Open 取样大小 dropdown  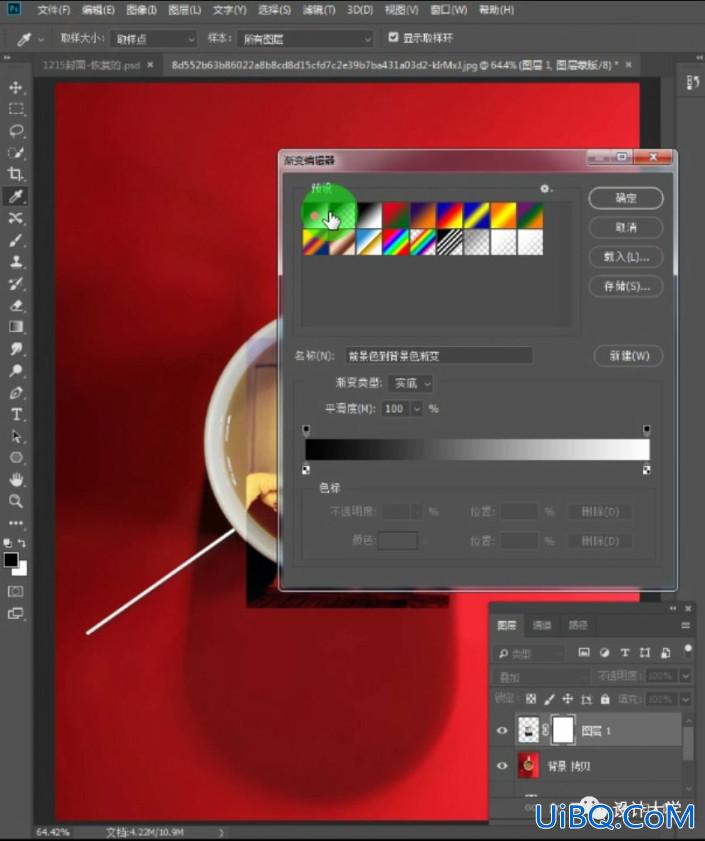(154, 39)
